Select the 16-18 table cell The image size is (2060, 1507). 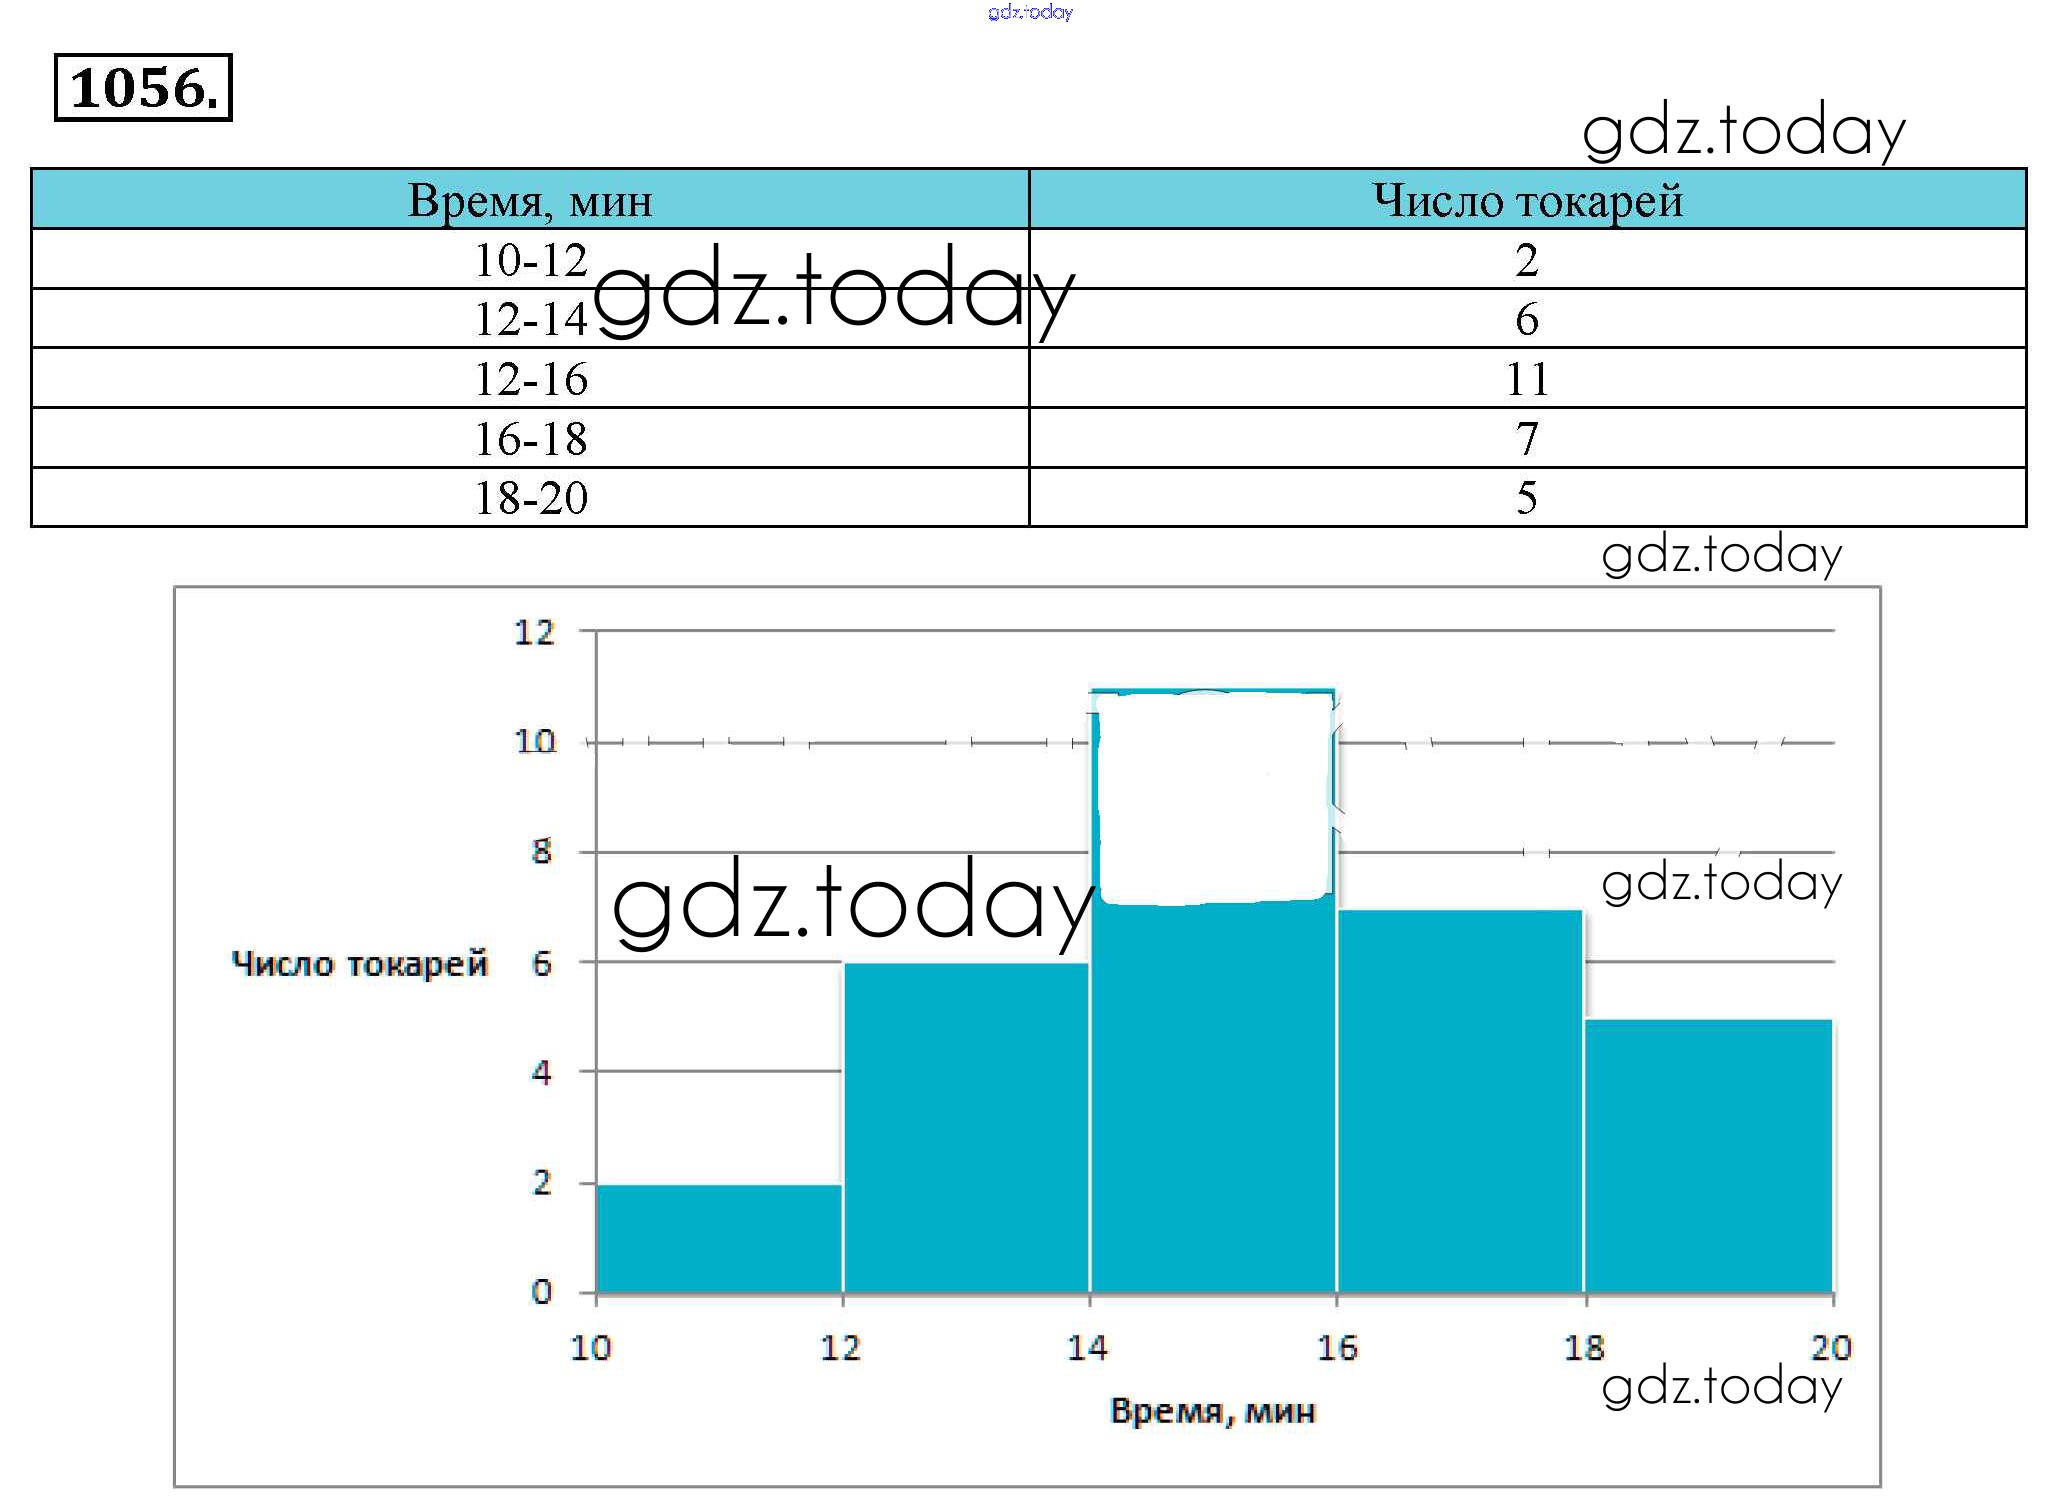point(530,439)
